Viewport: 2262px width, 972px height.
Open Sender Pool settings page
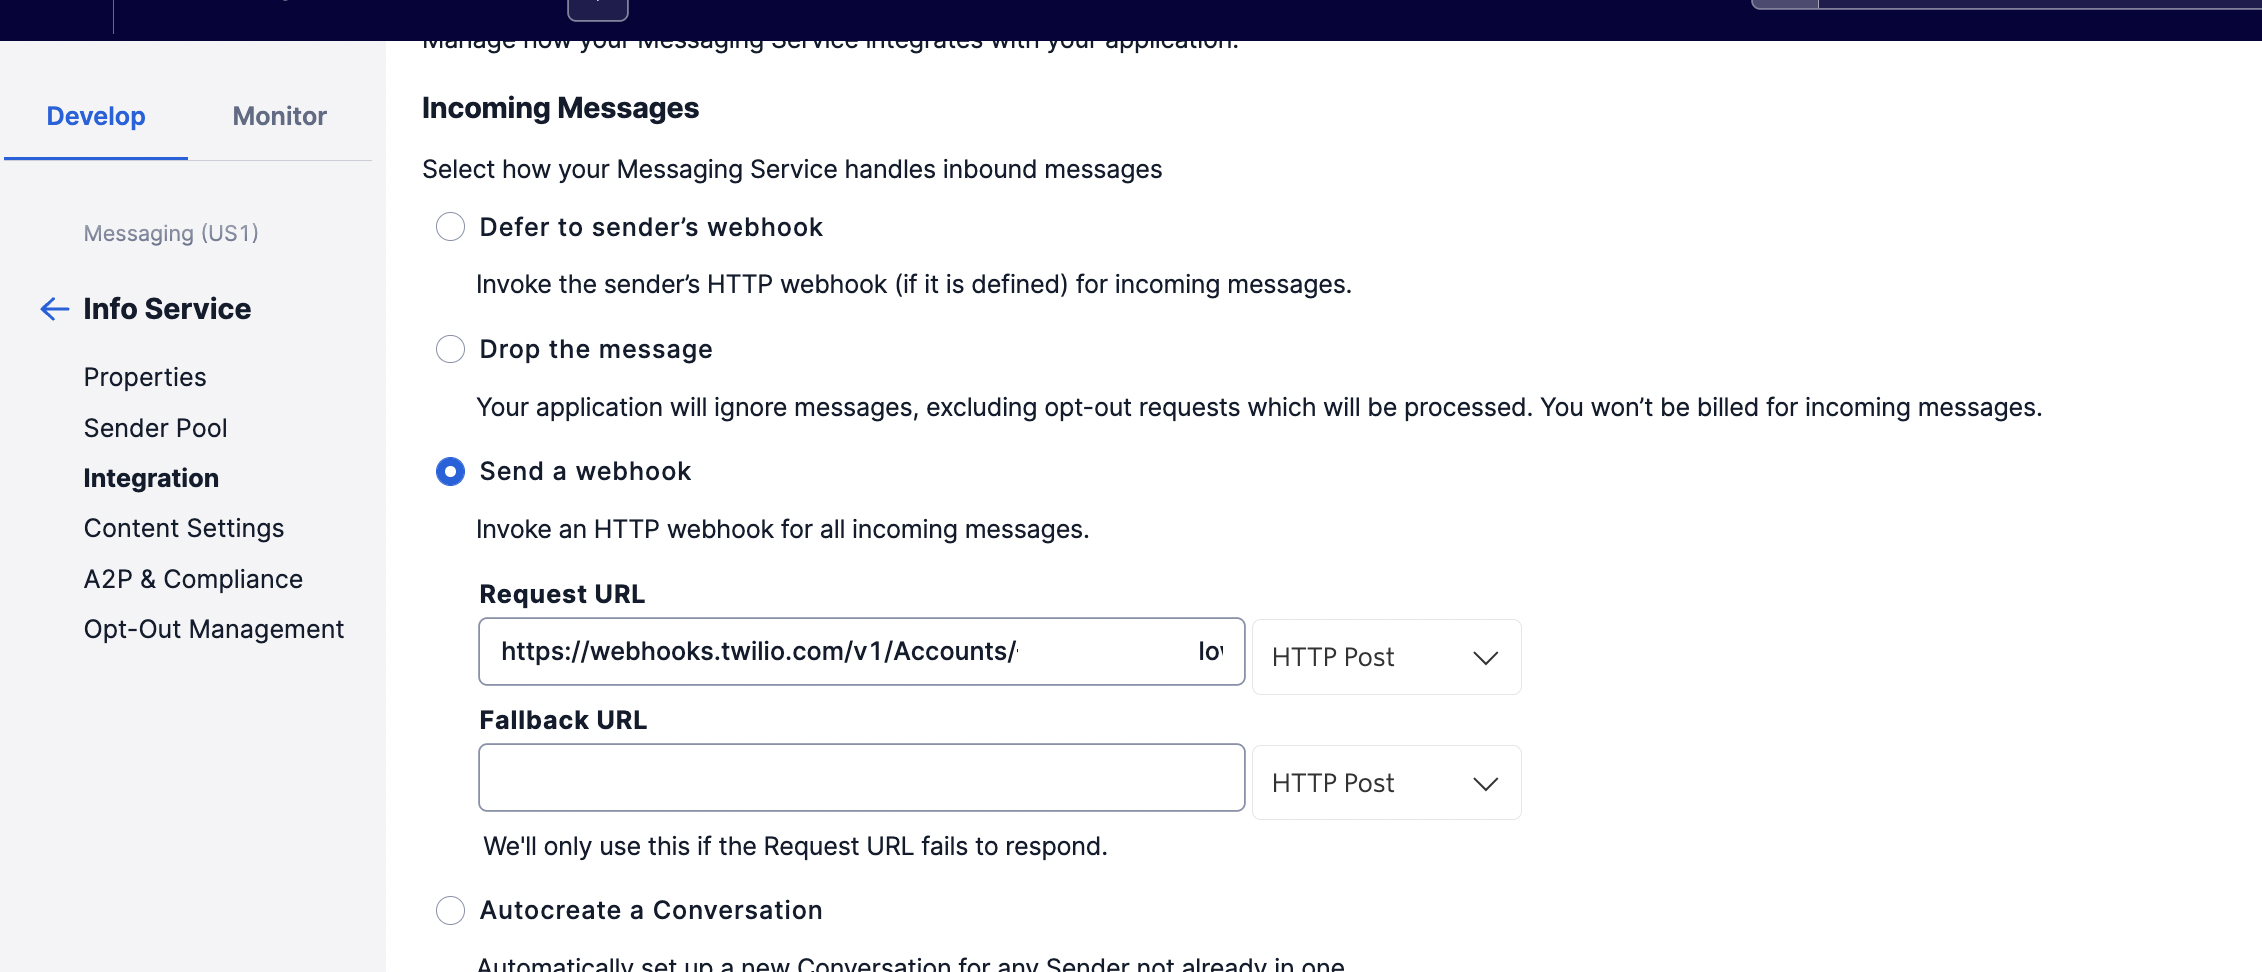[155, 428]
